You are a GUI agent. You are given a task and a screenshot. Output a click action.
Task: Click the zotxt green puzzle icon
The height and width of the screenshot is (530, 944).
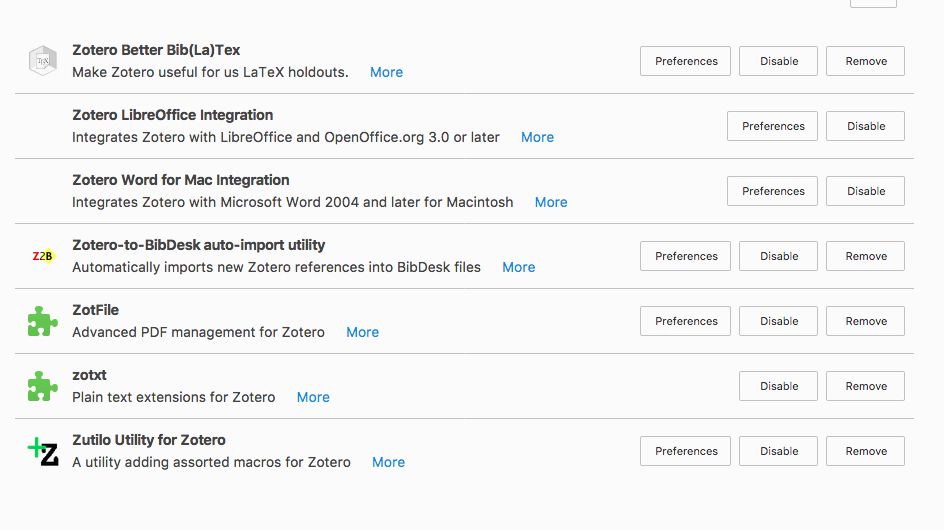pos(43,386)
